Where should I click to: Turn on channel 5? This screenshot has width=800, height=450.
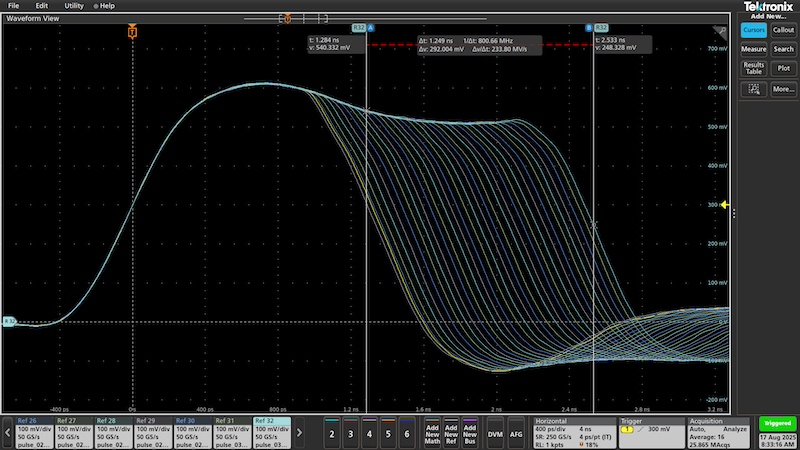(x=388, y=434)
